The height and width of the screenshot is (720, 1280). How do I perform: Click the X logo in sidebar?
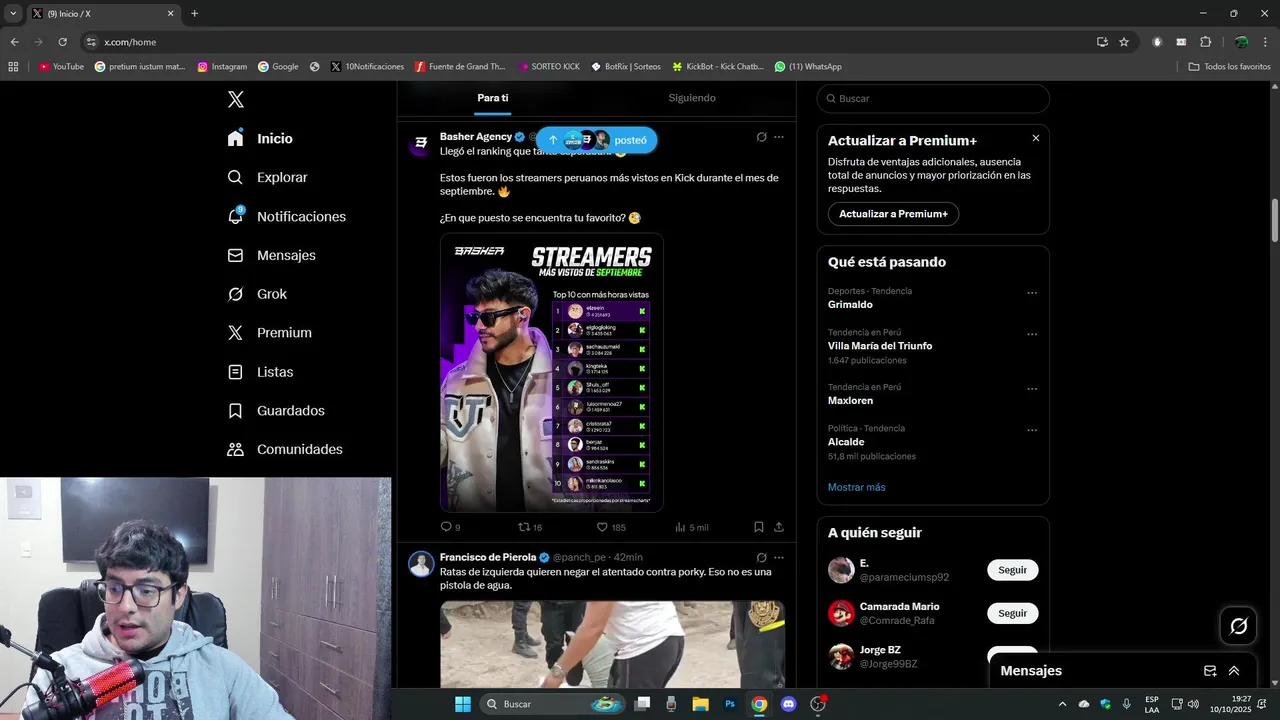coord(236,99)
